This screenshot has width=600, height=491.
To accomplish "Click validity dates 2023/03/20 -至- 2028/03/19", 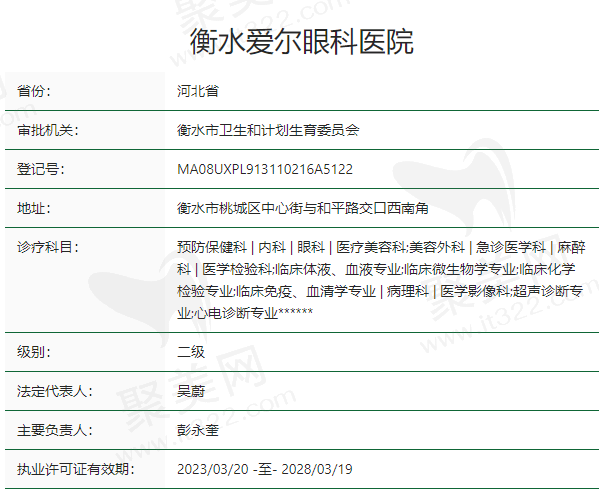I will pos(264,469).
